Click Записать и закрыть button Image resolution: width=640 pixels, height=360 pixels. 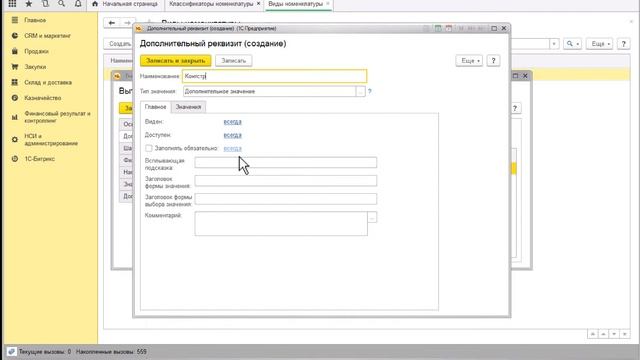coord(176,60)
